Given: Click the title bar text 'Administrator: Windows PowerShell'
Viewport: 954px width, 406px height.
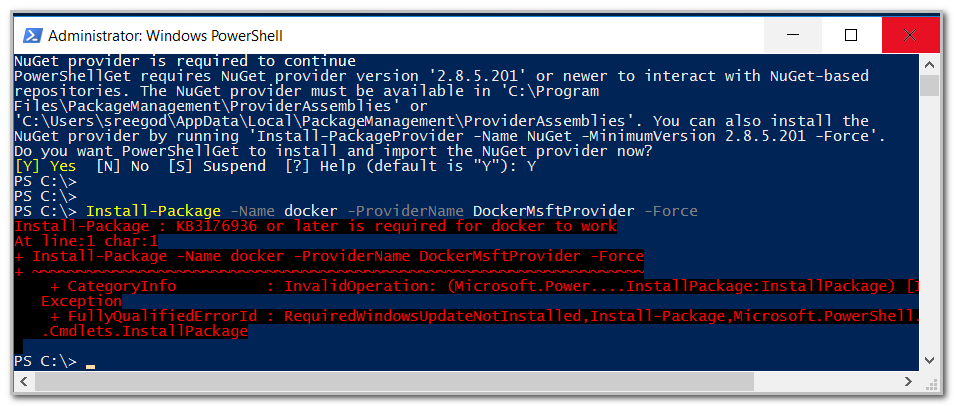Looking at the screenshot, I should pos(152,35).
